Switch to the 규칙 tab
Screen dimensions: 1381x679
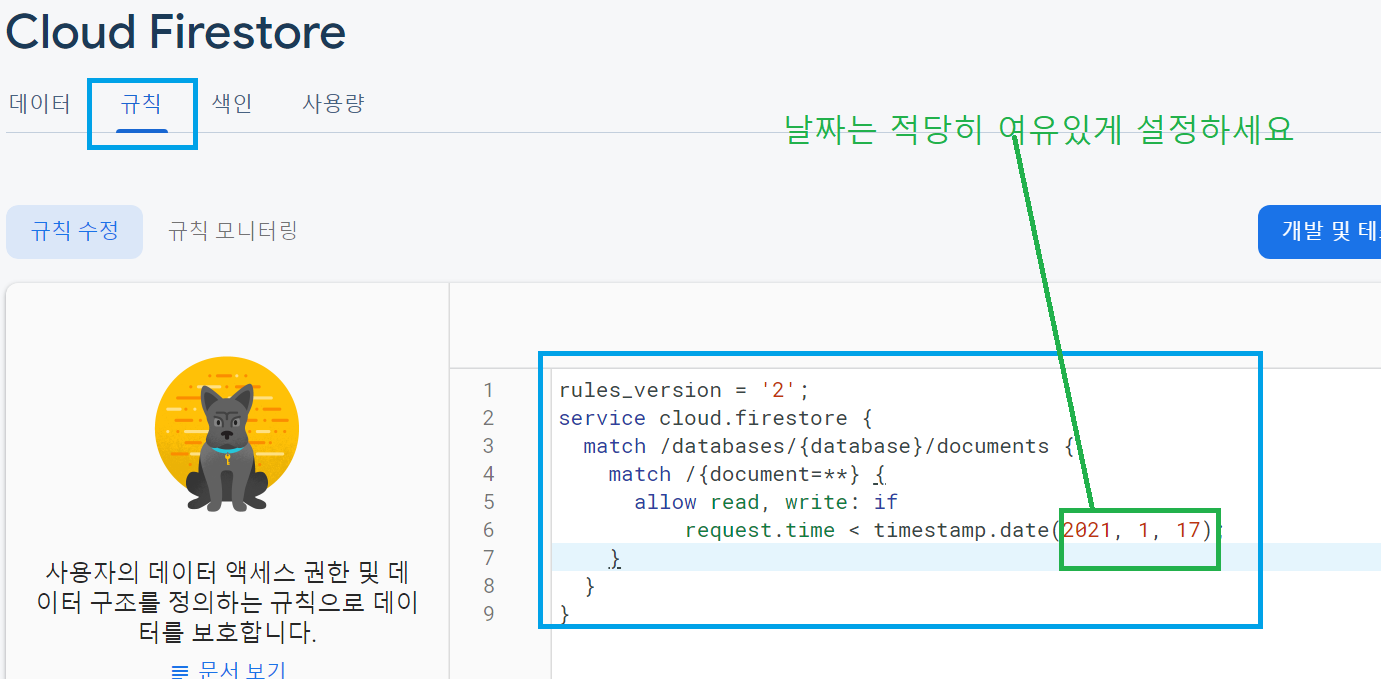pyautogui.click(x=141, y=104)
